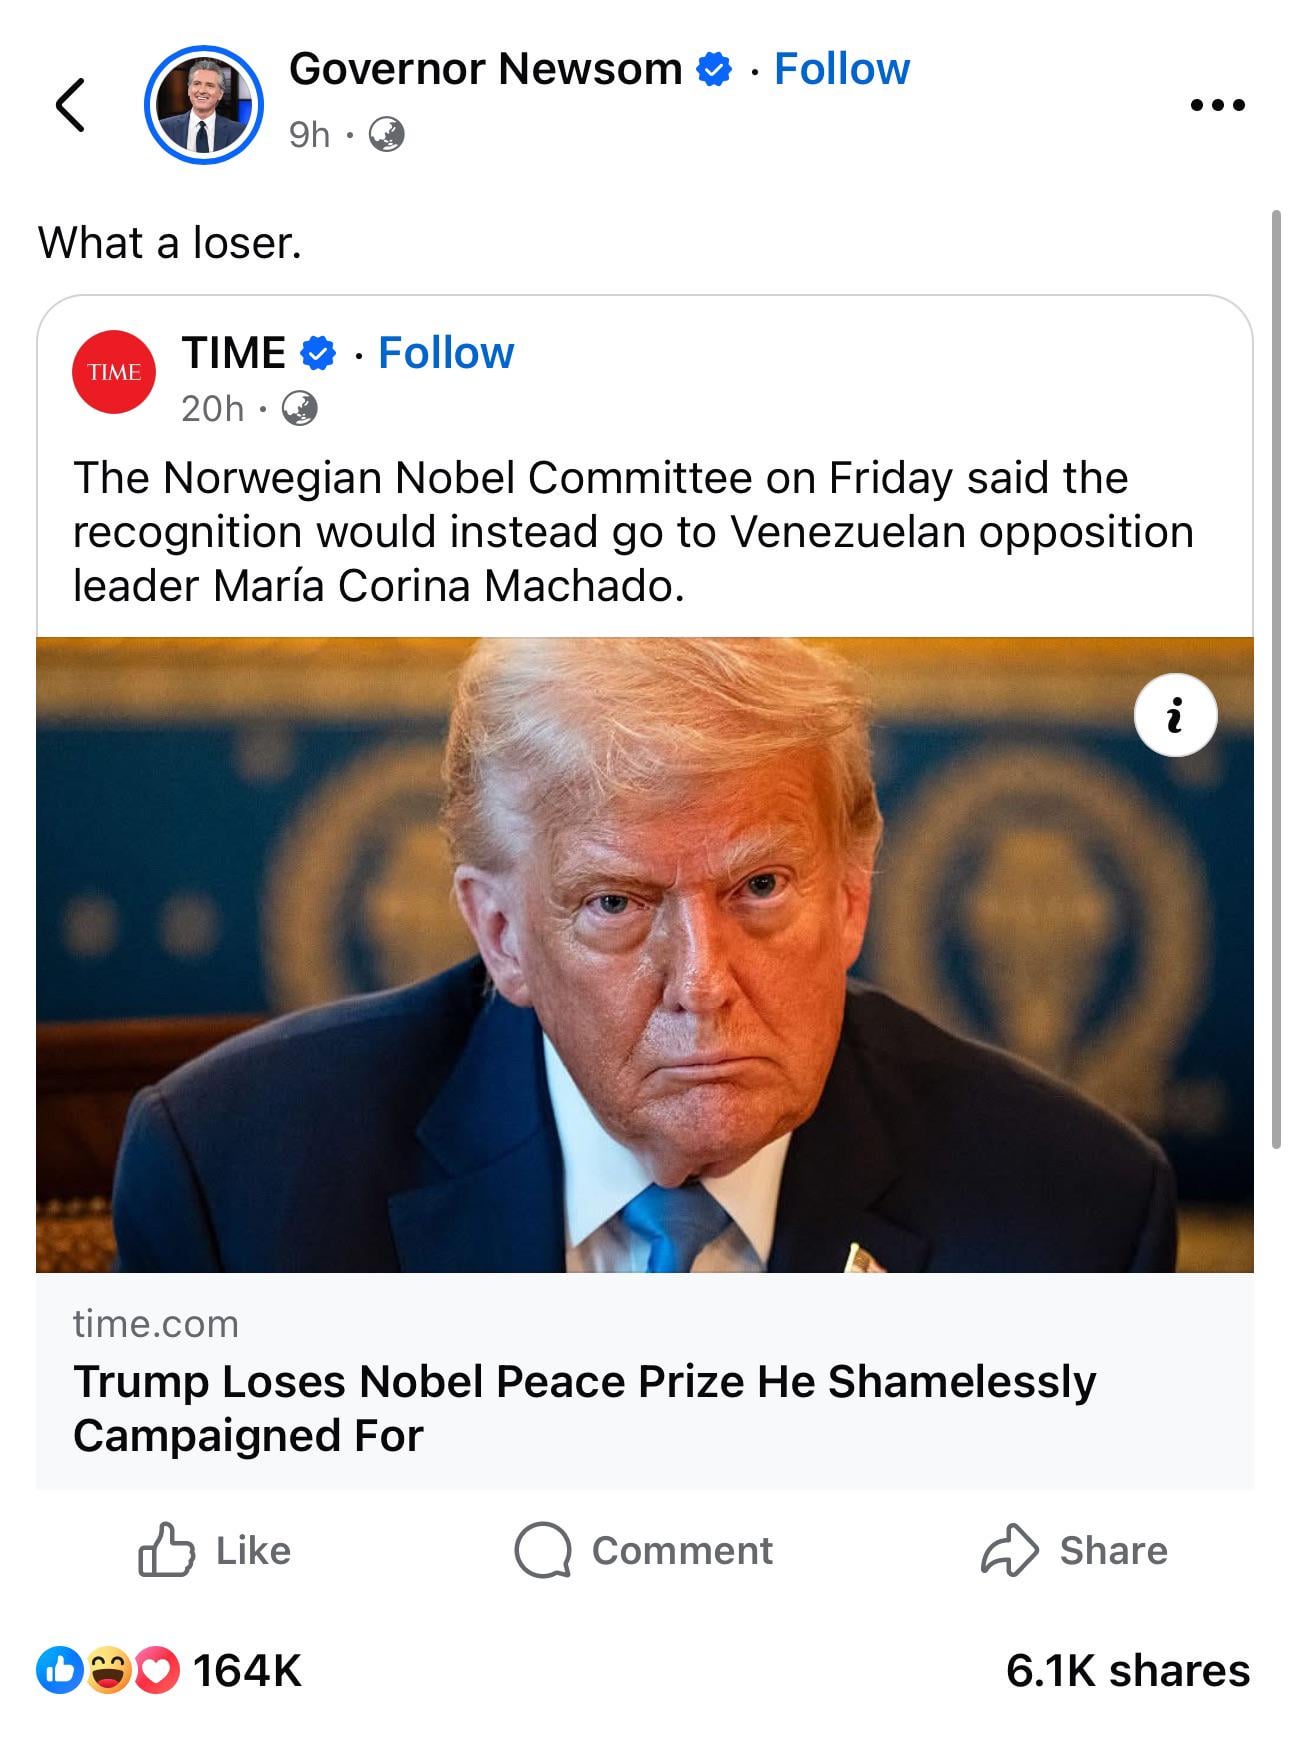Open the TIME page name

coord(233,353)
